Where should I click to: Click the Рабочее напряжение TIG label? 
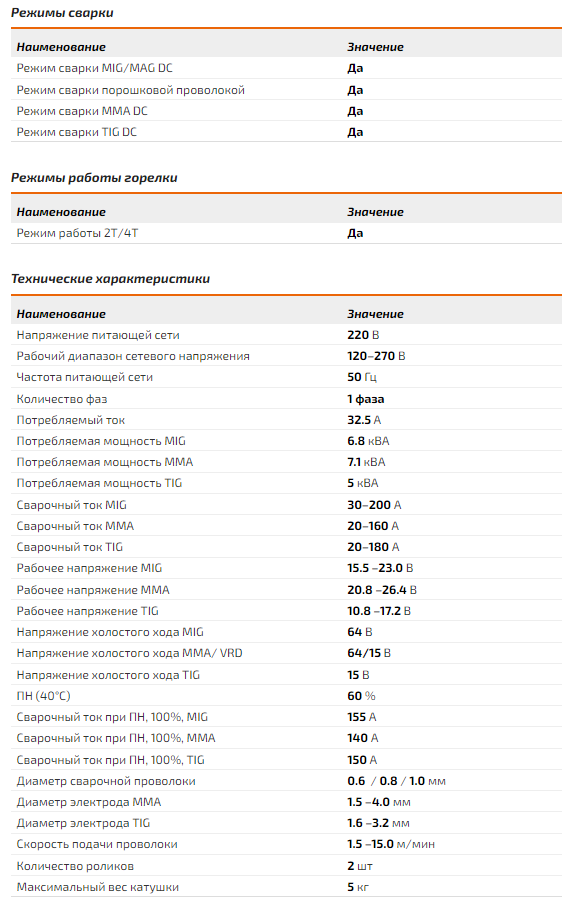tap(88, 611)
